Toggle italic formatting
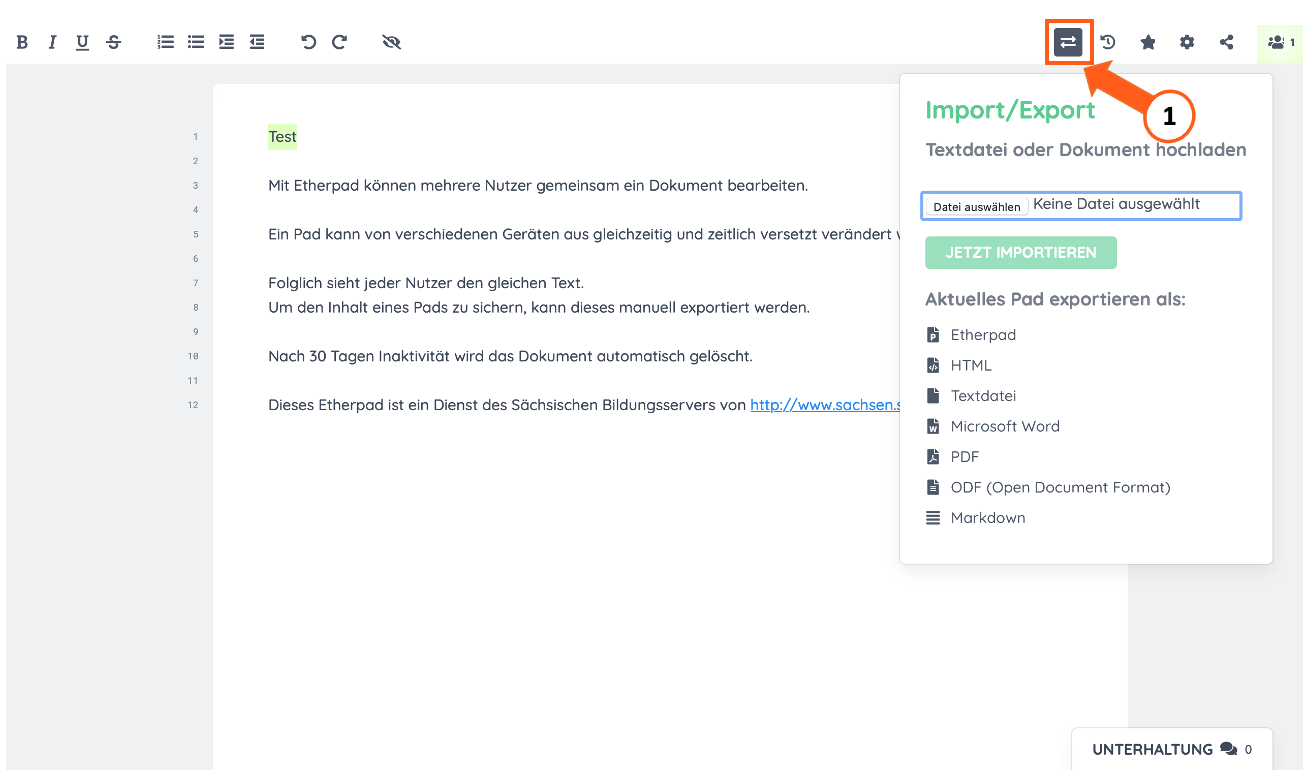The image size is (1316, 782). pyautogui.click(x=52, y=42)
